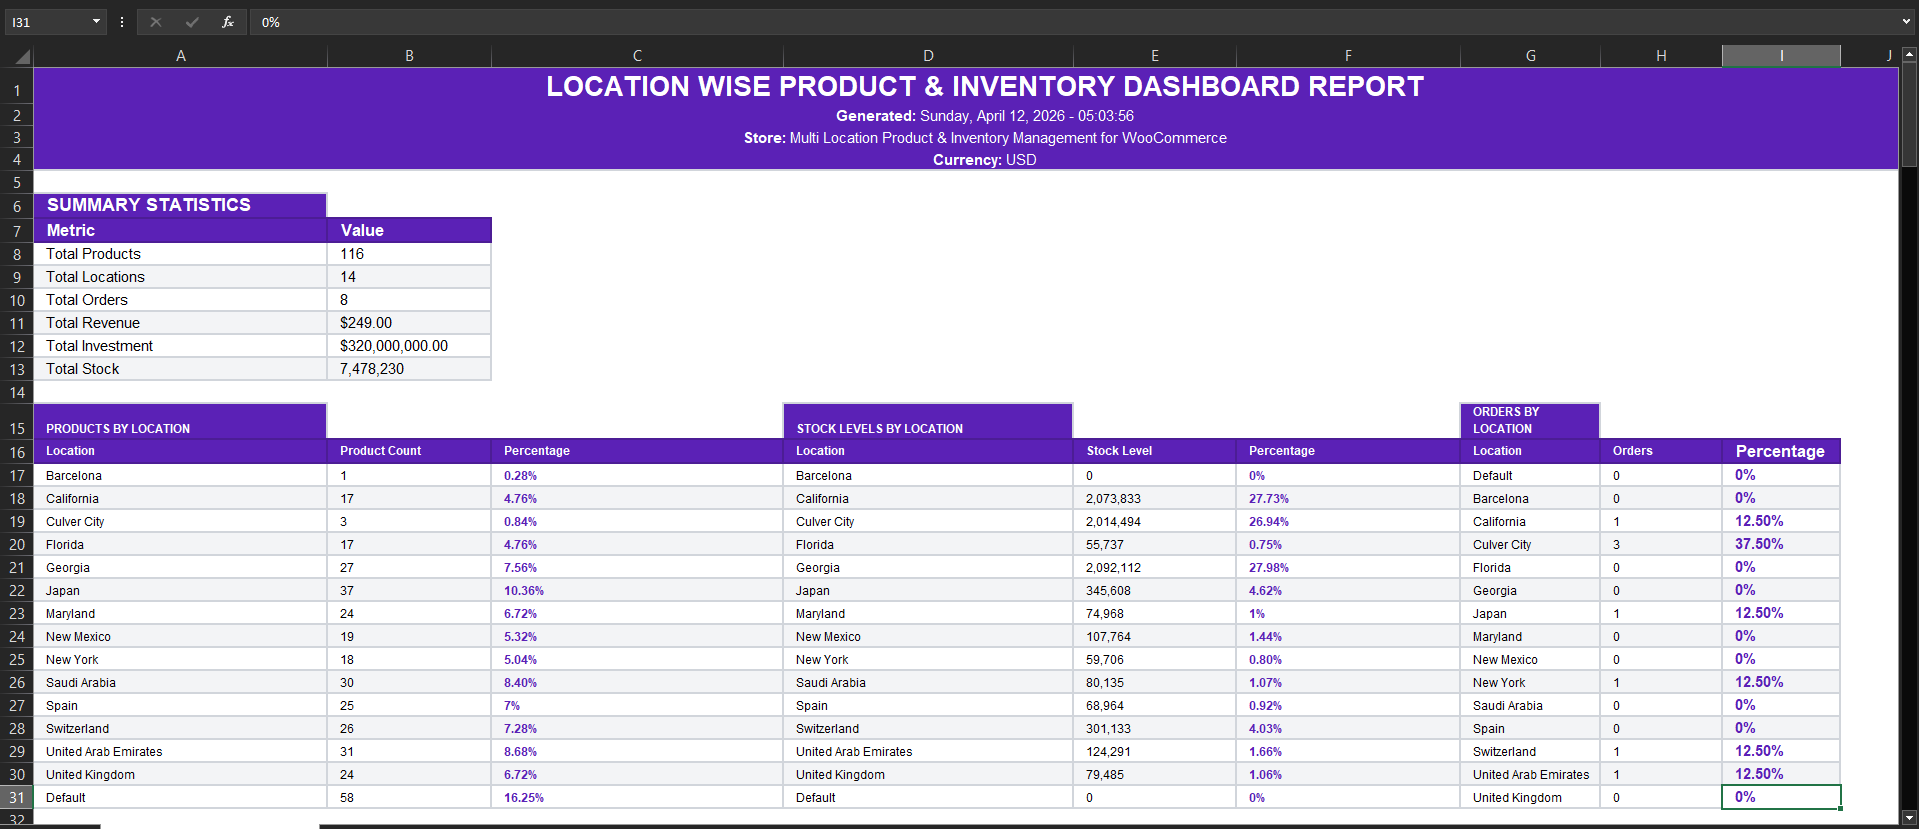Viewport: 1919px width, 829px height.
Task: Select row 31 header
Action: [17, 798]
